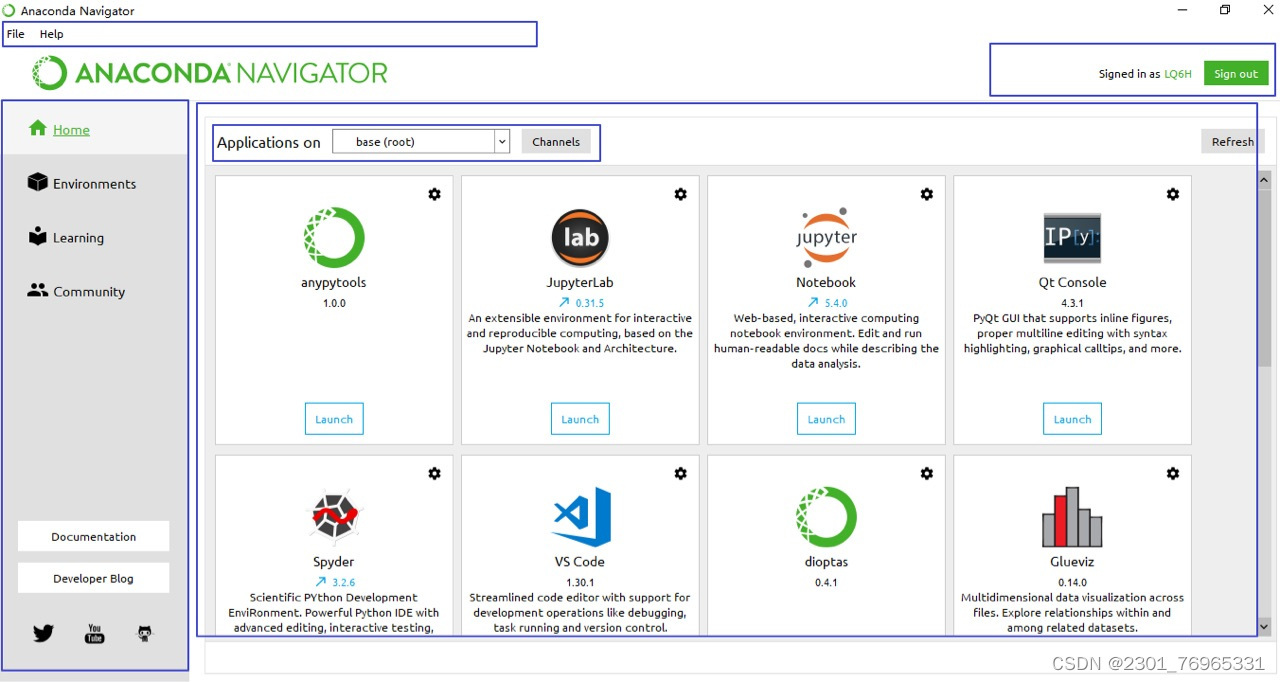
Task: Open the Help menu
Action: pyautogui.click(x=51, y=34)
